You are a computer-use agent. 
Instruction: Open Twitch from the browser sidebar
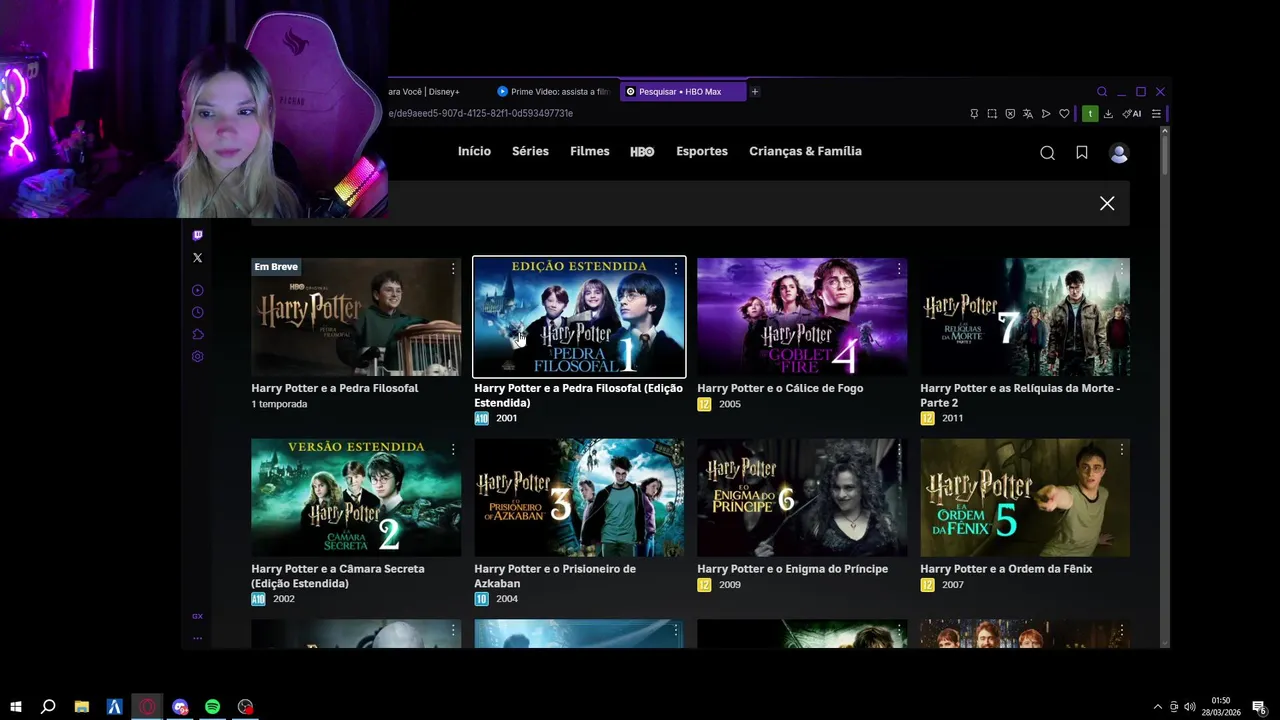[x=197, y=235]
